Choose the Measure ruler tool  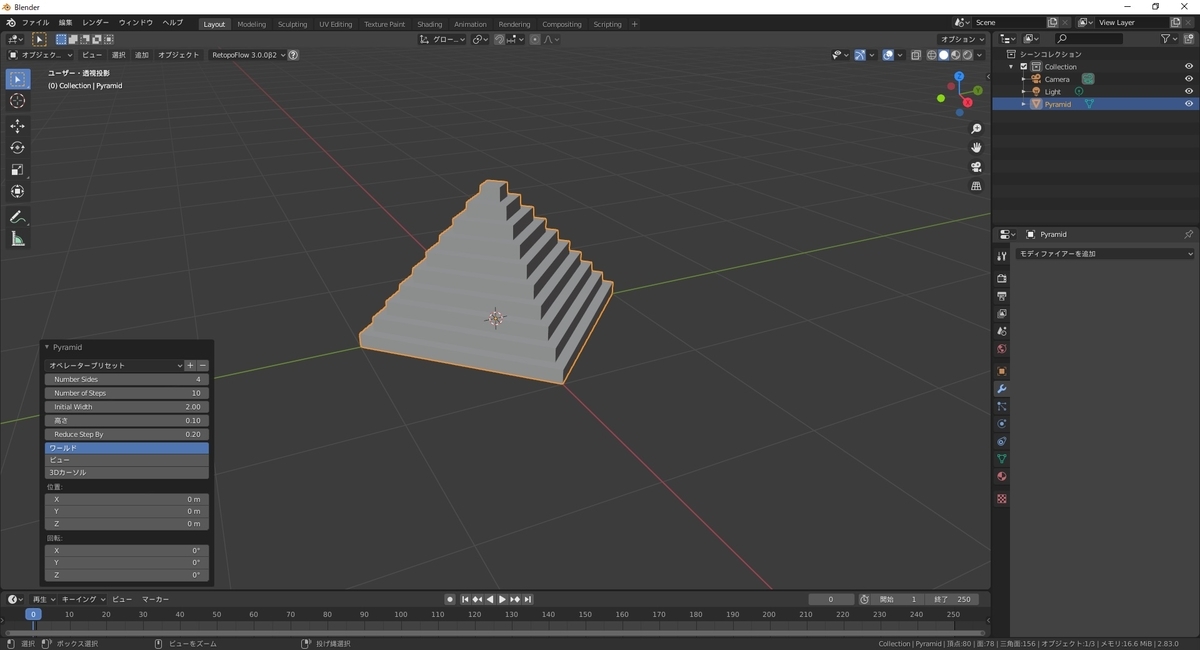(x=18, y=239)
